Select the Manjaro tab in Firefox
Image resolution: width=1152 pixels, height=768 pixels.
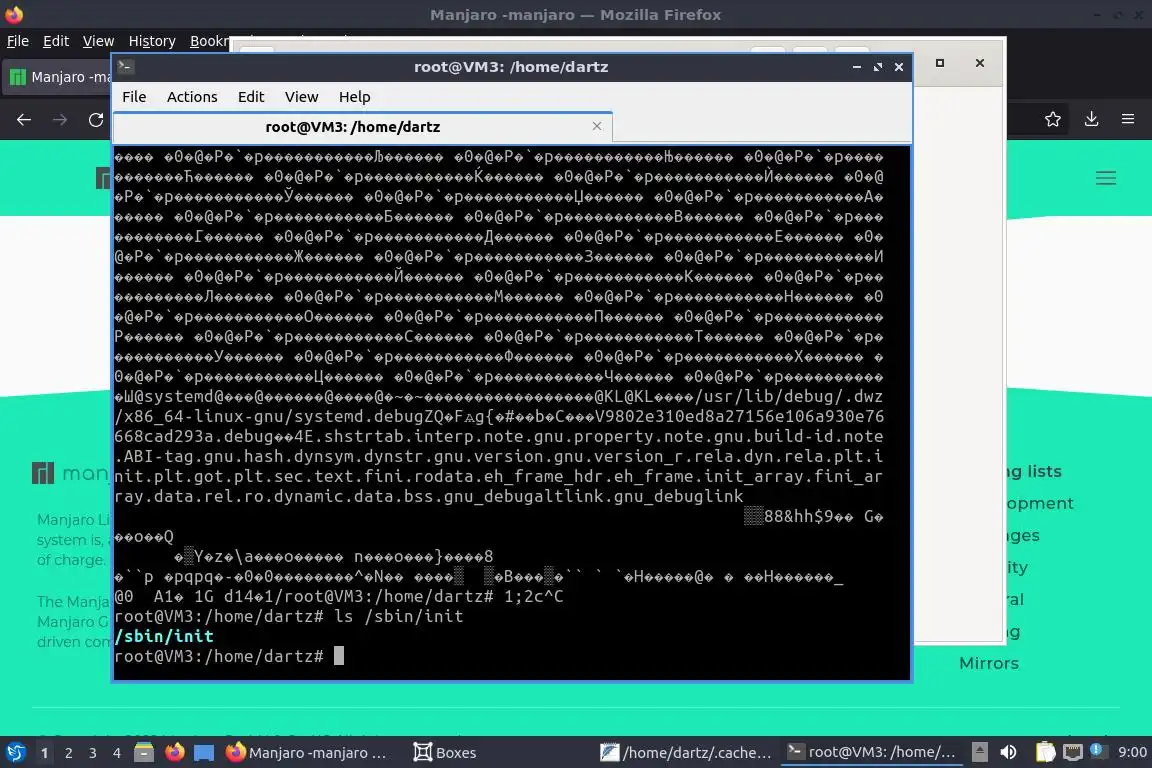pyautogui.click(x=59, y=77)
